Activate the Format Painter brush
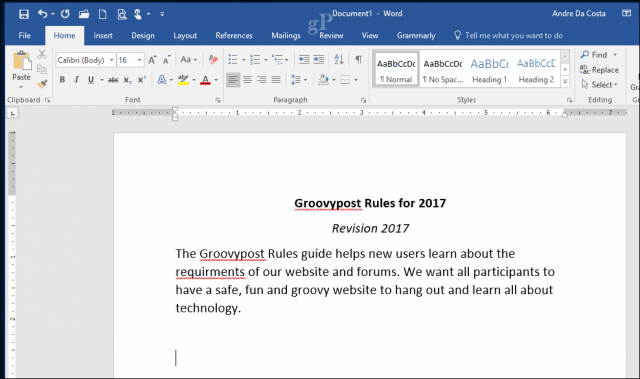The width and height of the screenshot is (640, 379). click(x=42, y=84)
